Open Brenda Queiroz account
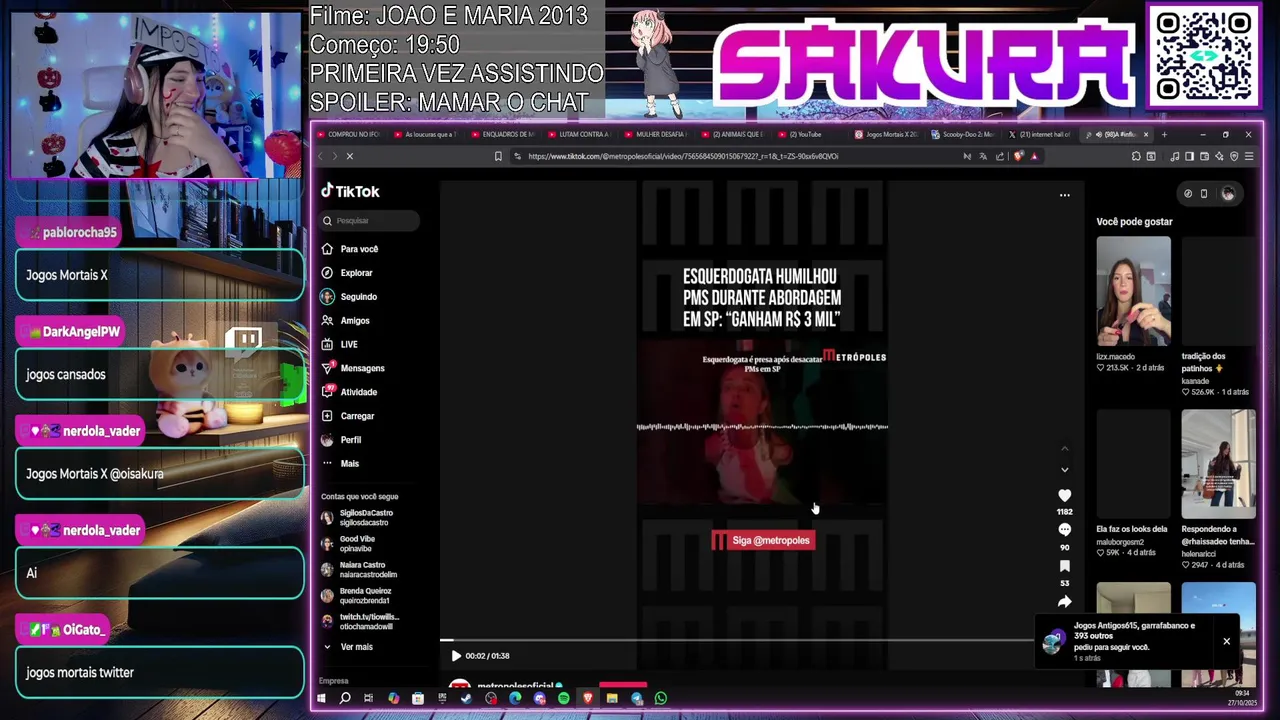The width and height of the screenshot is (1280, 720). coord(356,596)
